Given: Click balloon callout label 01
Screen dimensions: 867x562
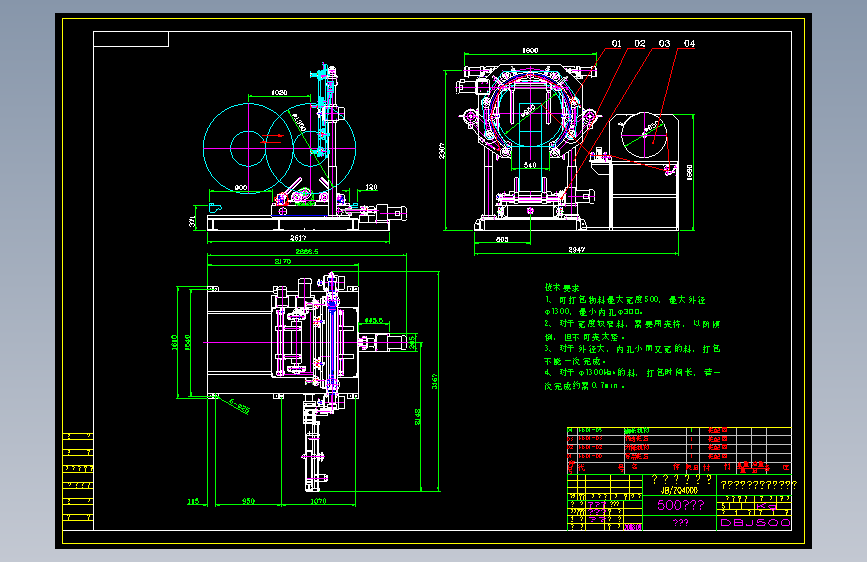Looking at the screenshot, I should [x=617, y=43].
